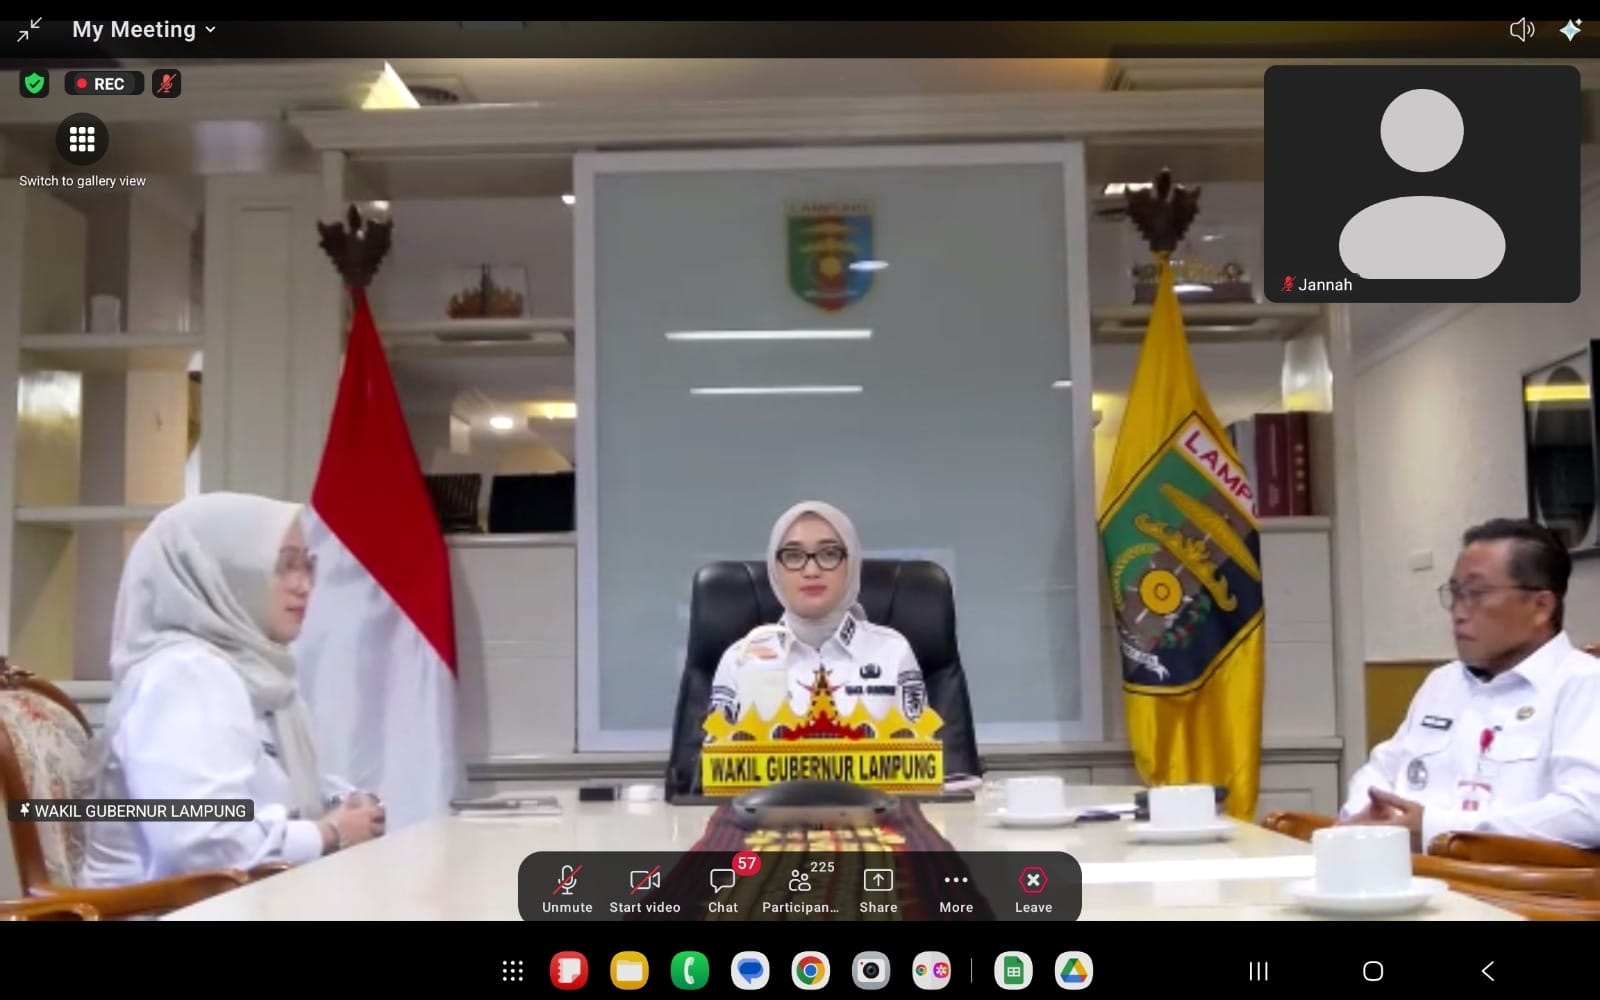Click the red muted microphone status icon
The height and width of the screenshot is (1000, 1600).
click(167, 84)
